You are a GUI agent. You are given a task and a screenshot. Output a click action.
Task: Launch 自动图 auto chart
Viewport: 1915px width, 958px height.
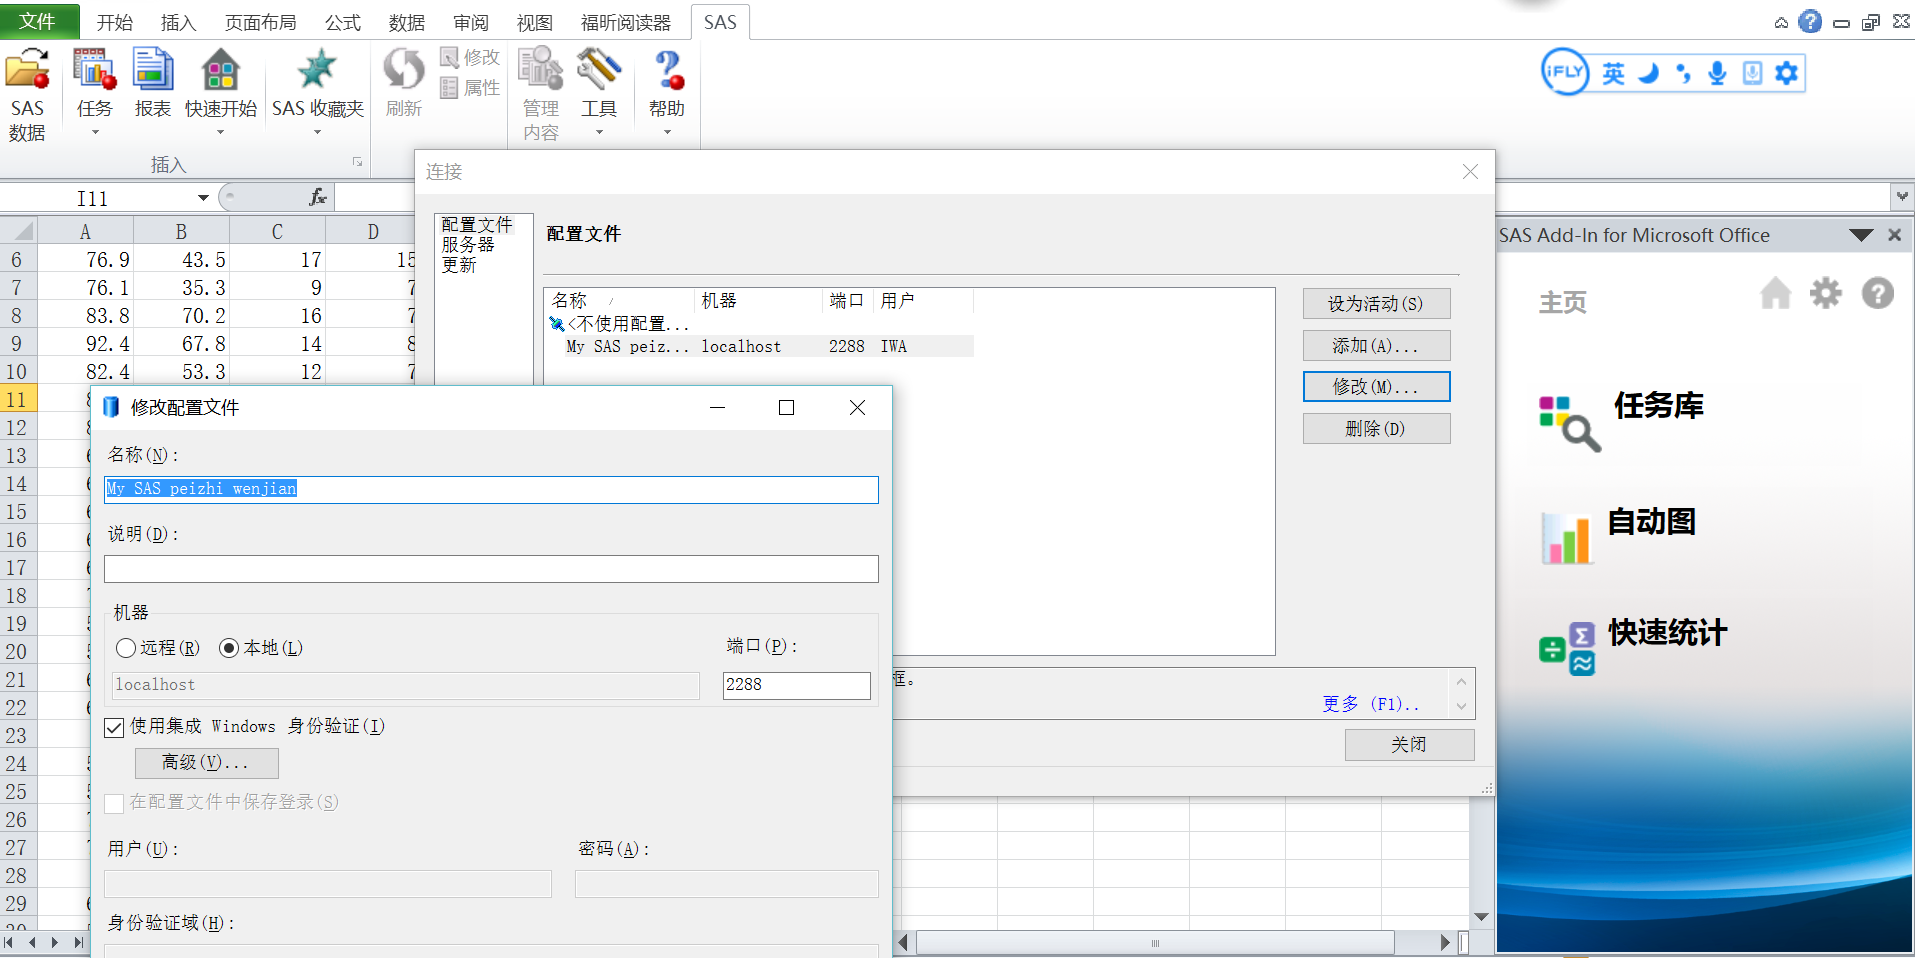(1617, 535)
